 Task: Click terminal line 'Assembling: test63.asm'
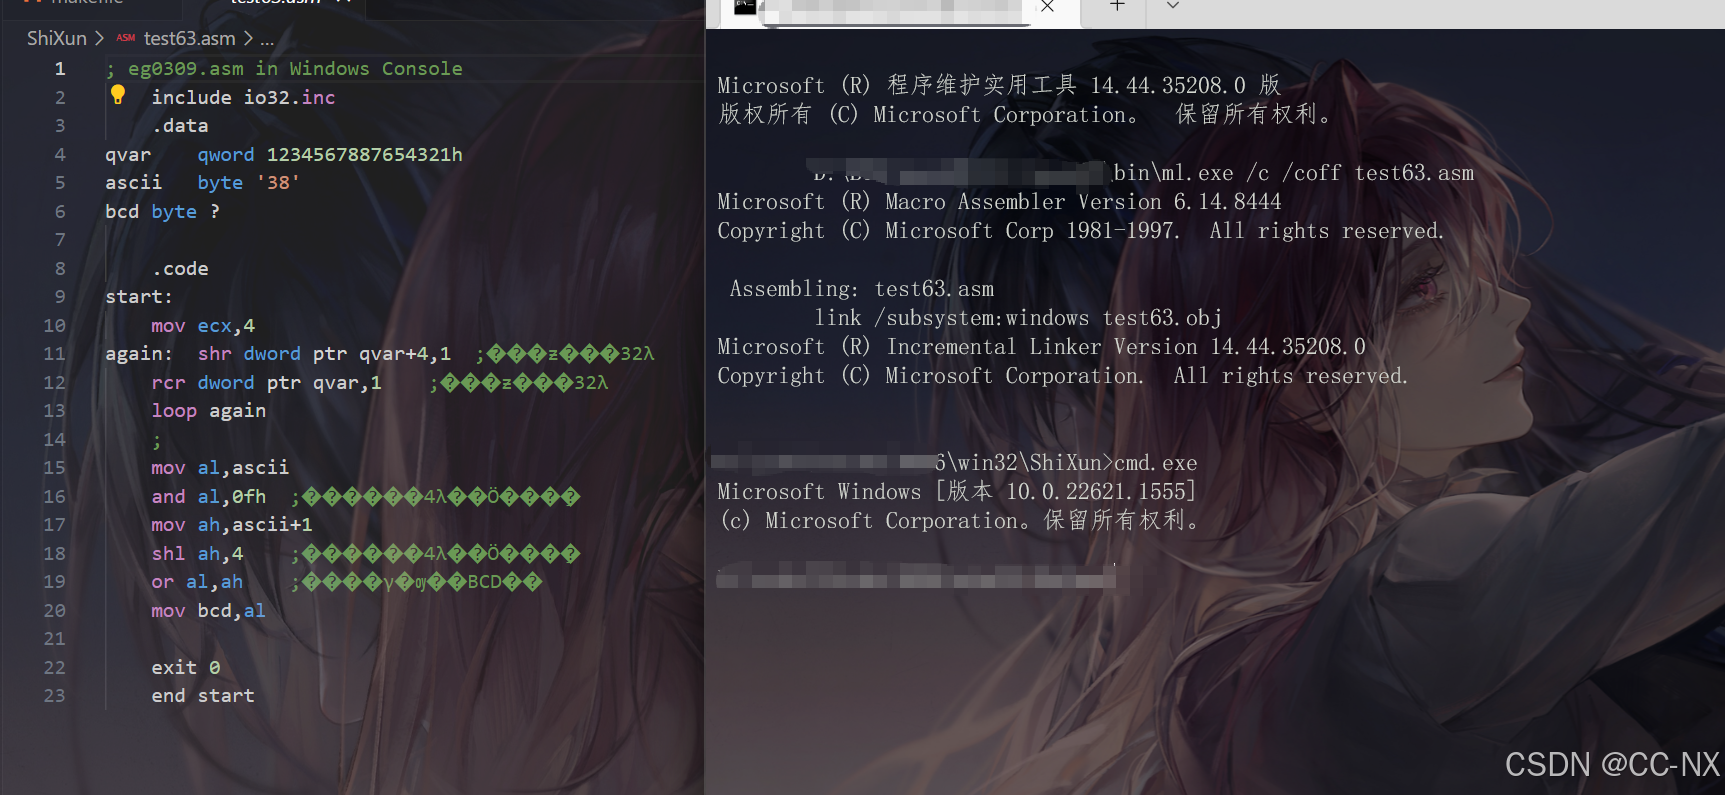tap(862, 289)
